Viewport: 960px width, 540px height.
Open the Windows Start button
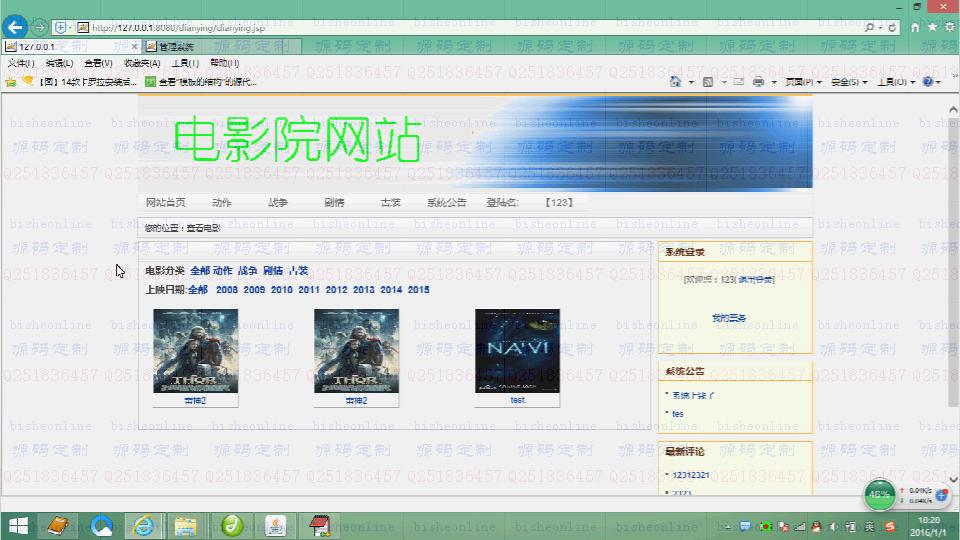pyautogui.click(x=18, y=527)
